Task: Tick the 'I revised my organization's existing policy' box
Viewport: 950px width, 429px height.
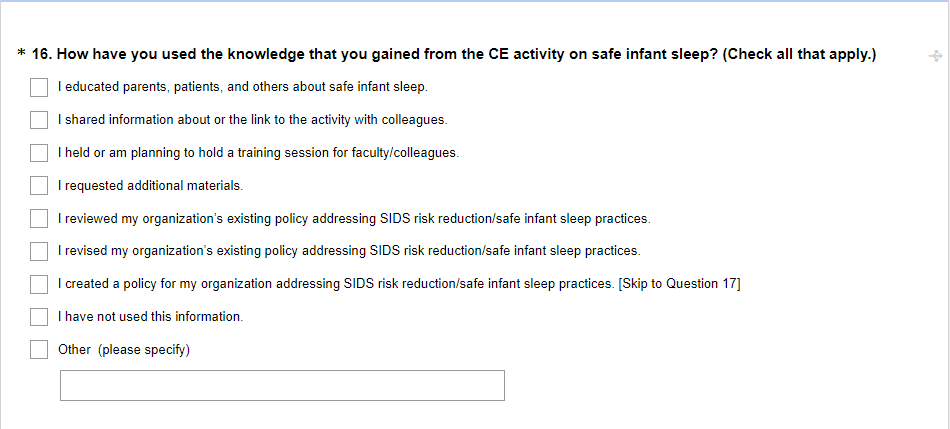Action: [x=39, y=250]
